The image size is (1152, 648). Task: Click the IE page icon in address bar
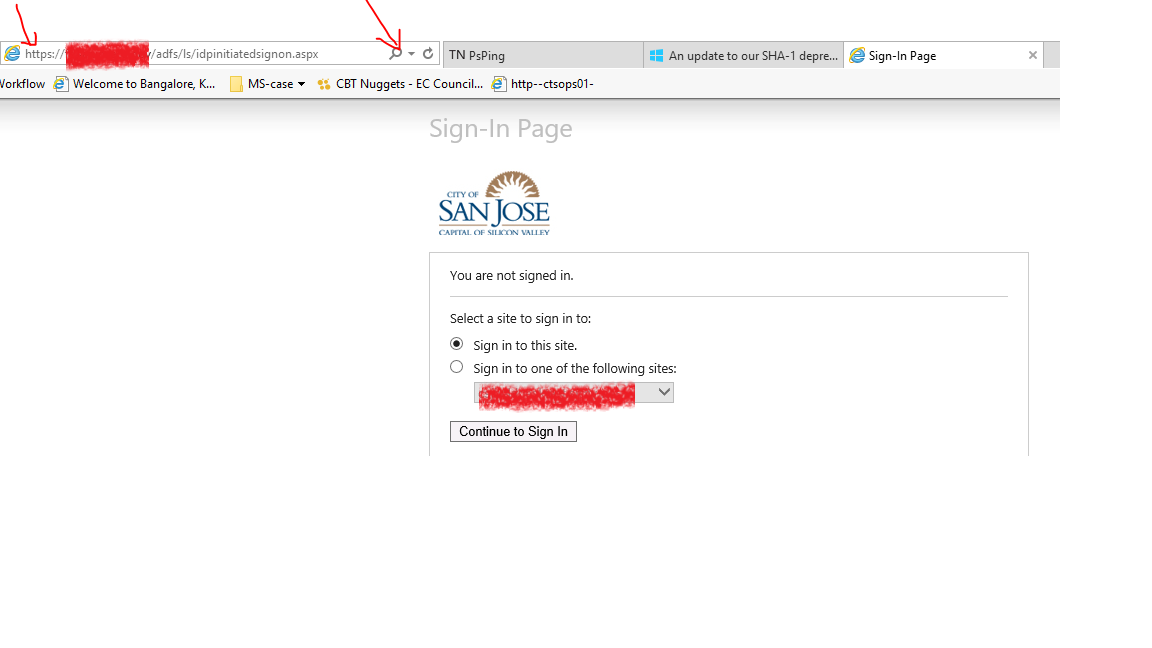point(12,54)
